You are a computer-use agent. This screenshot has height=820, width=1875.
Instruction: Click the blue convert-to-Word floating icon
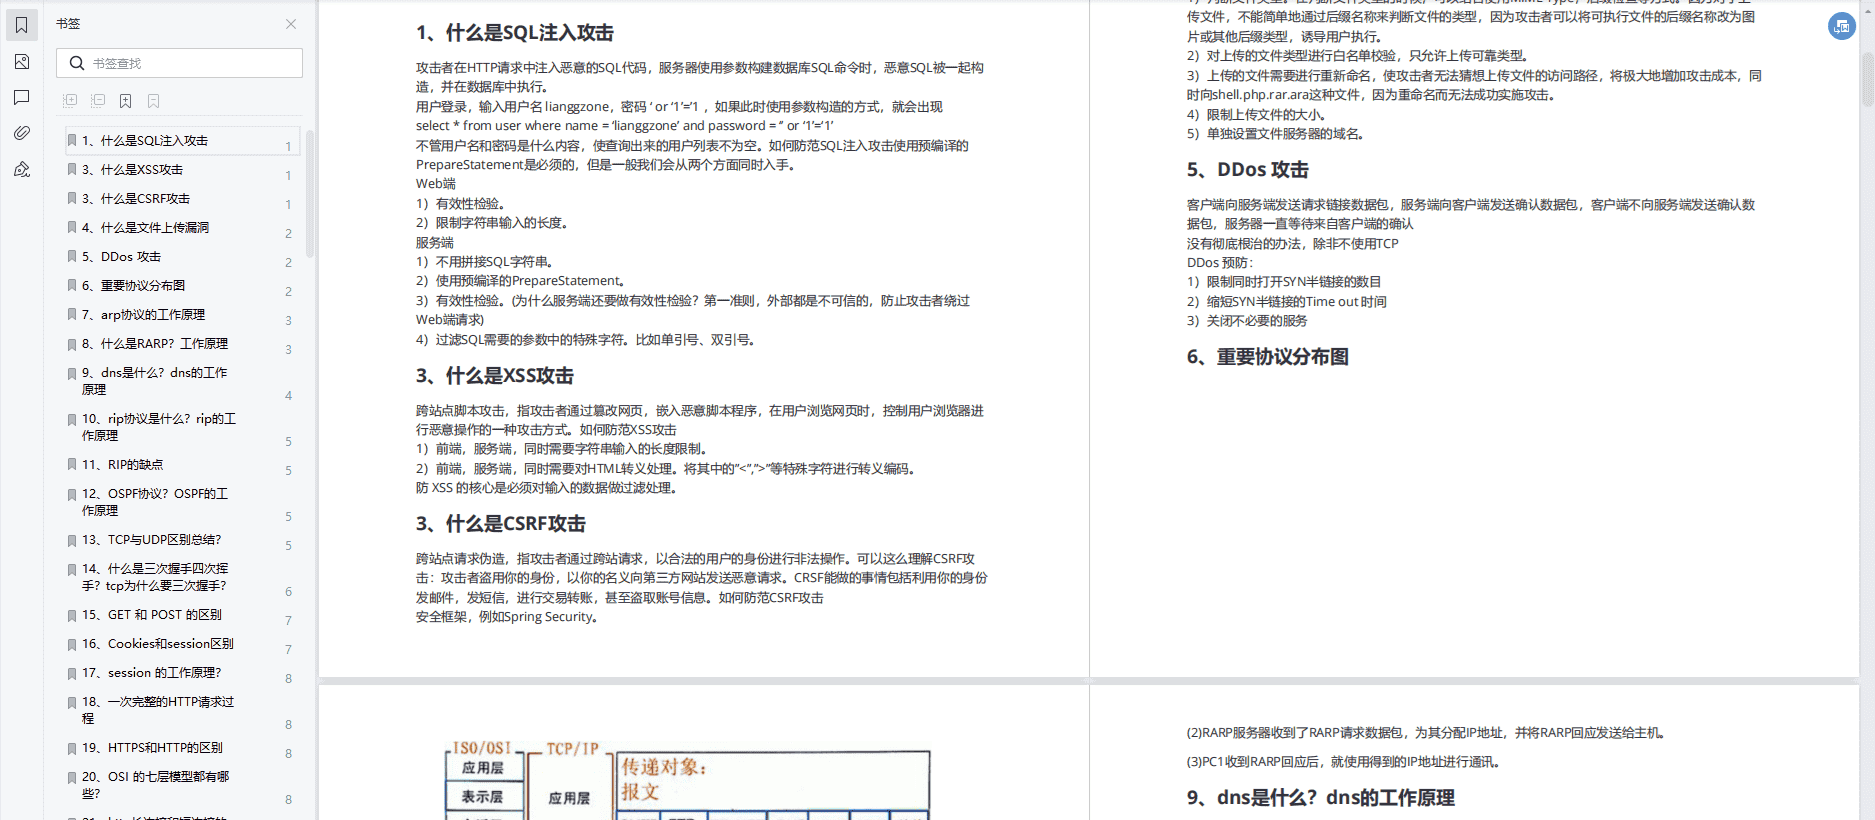(1841, 27)
